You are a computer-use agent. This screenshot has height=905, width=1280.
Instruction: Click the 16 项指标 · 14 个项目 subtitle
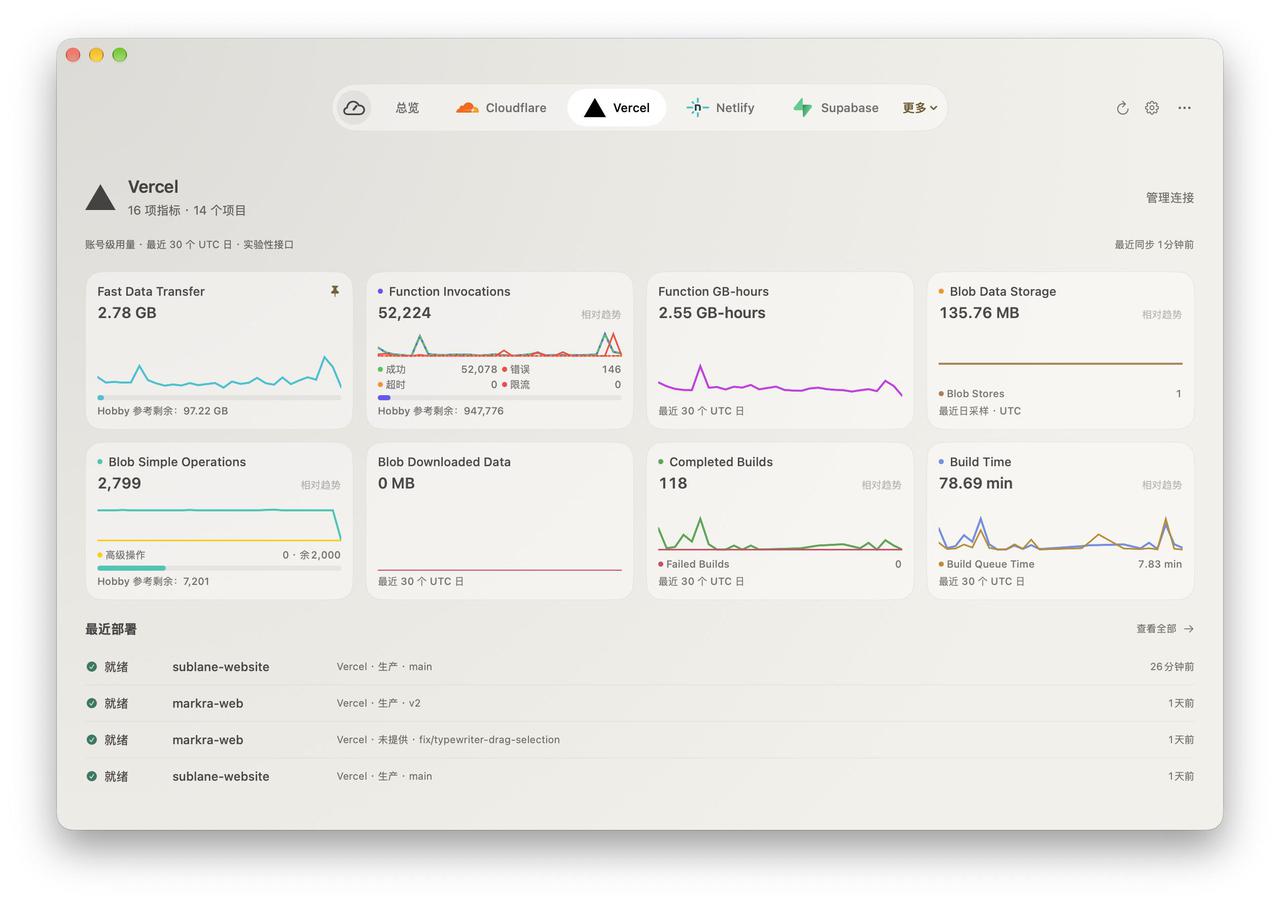click(187, 210)
